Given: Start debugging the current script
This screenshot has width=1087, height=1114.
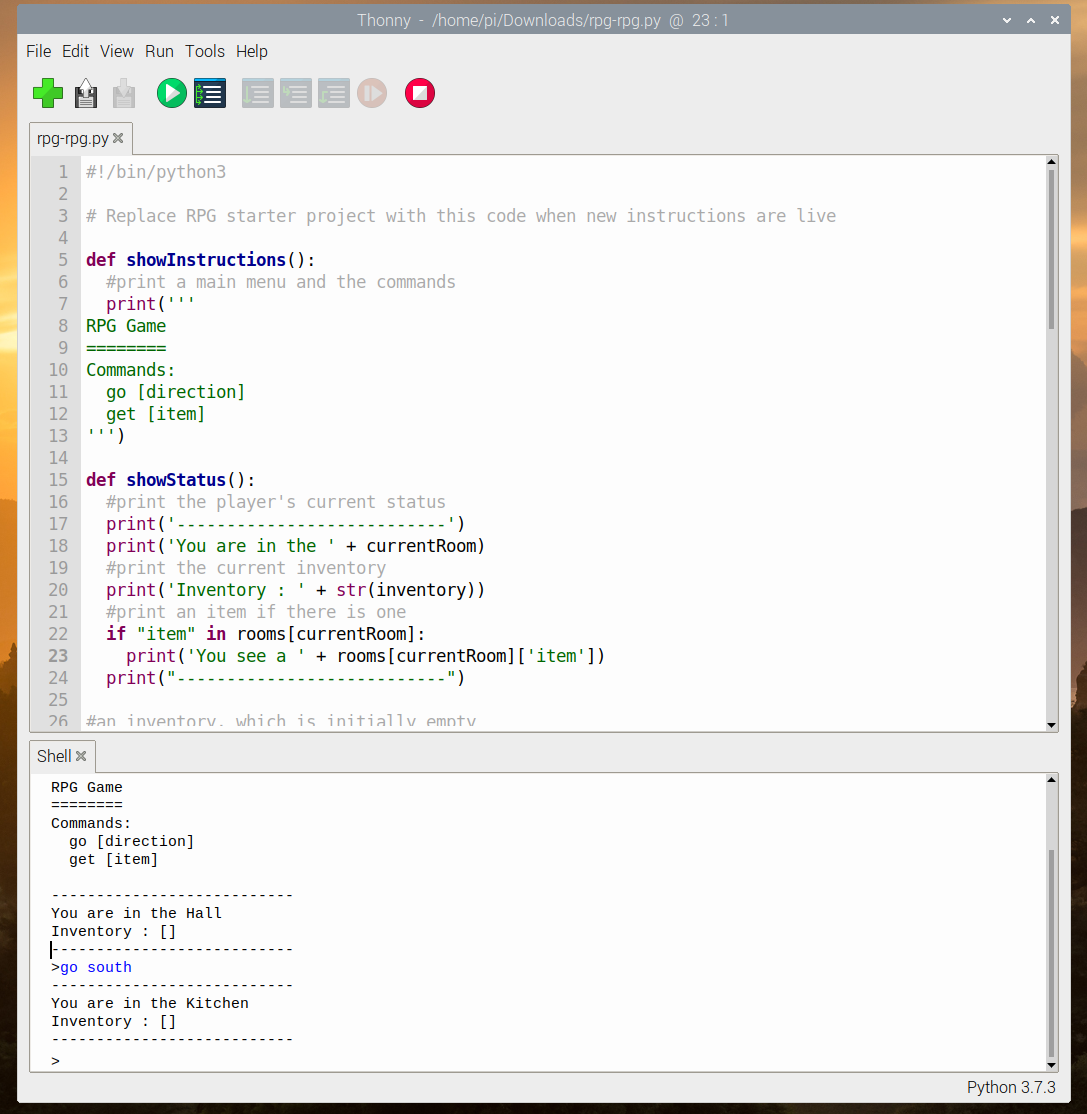Looking at the screenshot, I should coord(210,93).
